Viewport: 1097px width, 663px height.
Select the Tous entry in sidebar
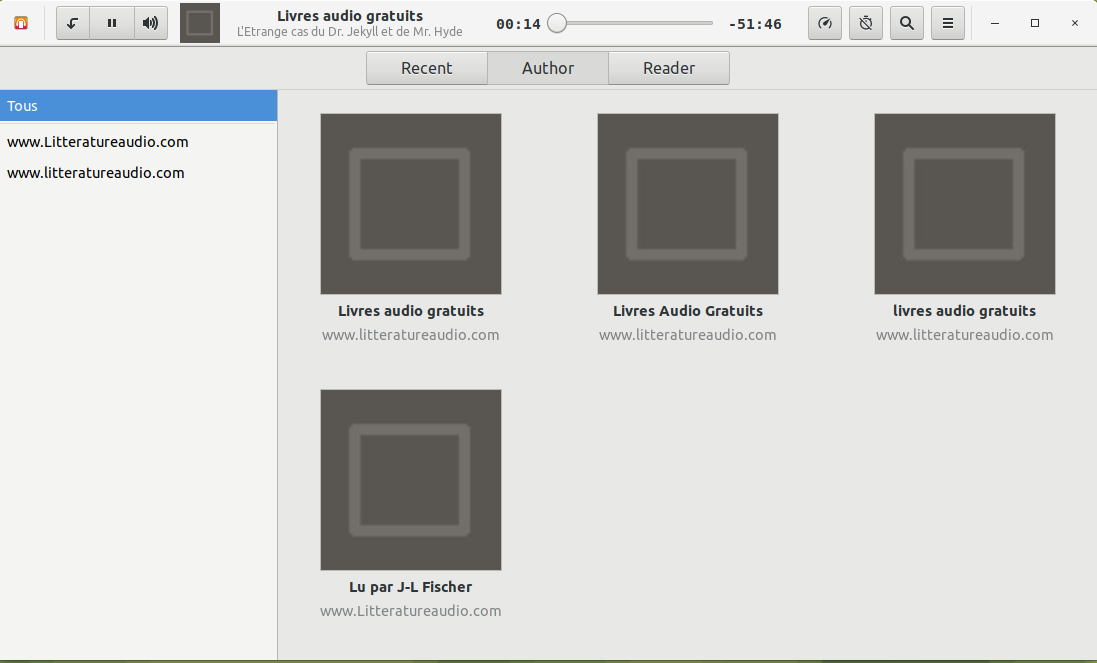[139, 106]
